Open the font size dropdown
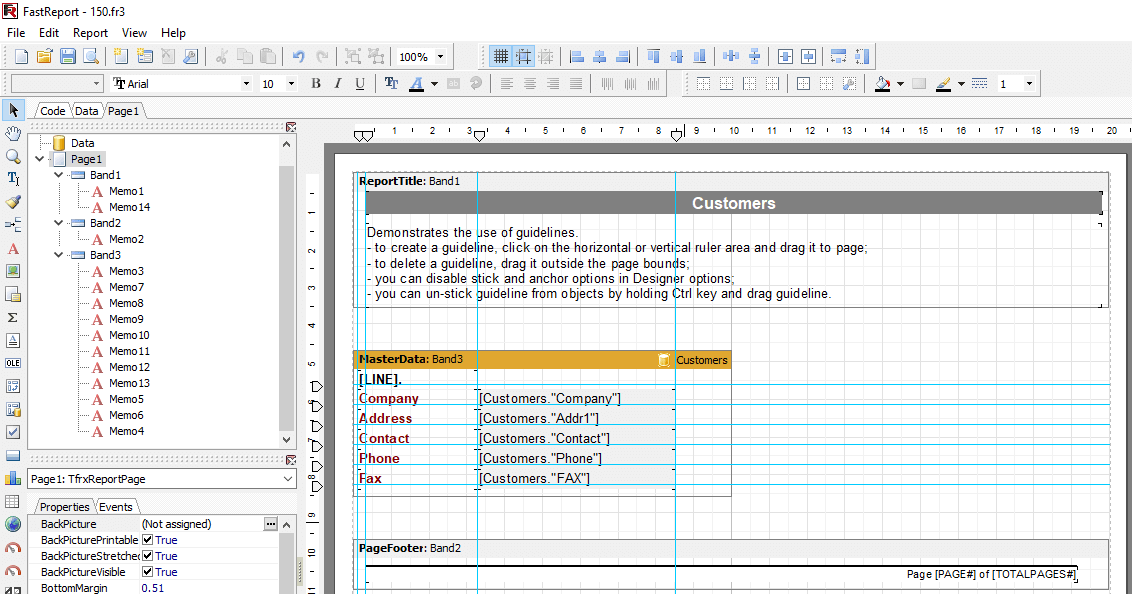1132x594 pixels. [x=292, y=84]
